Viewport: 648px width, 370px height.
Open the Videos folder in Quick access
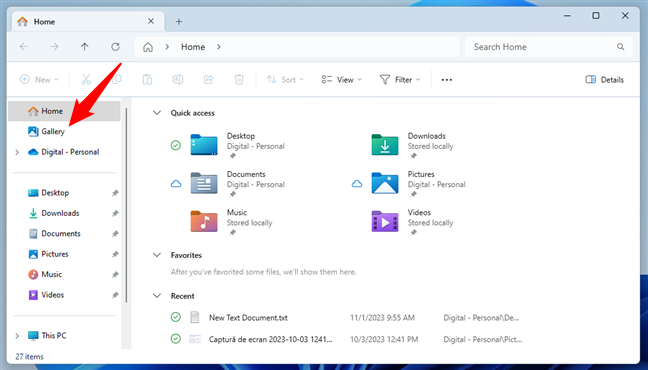[x=412, y=221]
